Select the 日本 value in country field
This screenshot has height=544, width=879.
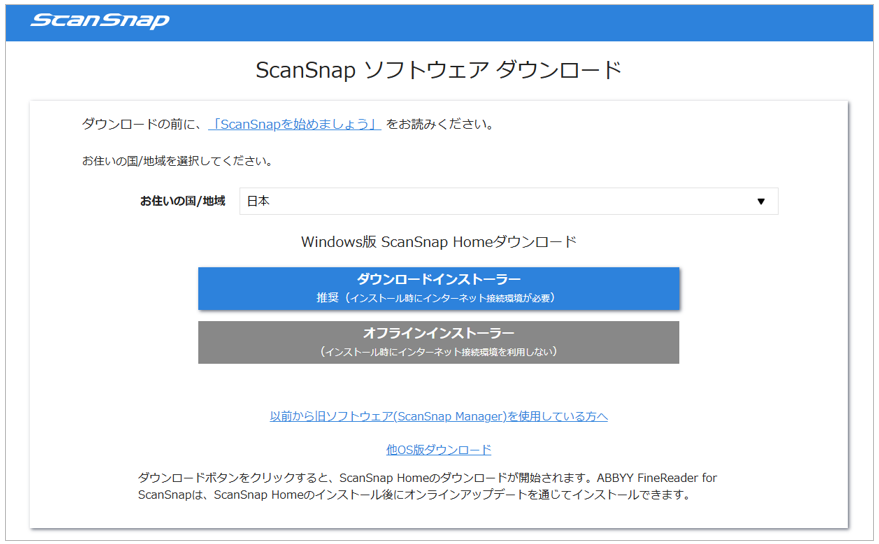point(258,201)
